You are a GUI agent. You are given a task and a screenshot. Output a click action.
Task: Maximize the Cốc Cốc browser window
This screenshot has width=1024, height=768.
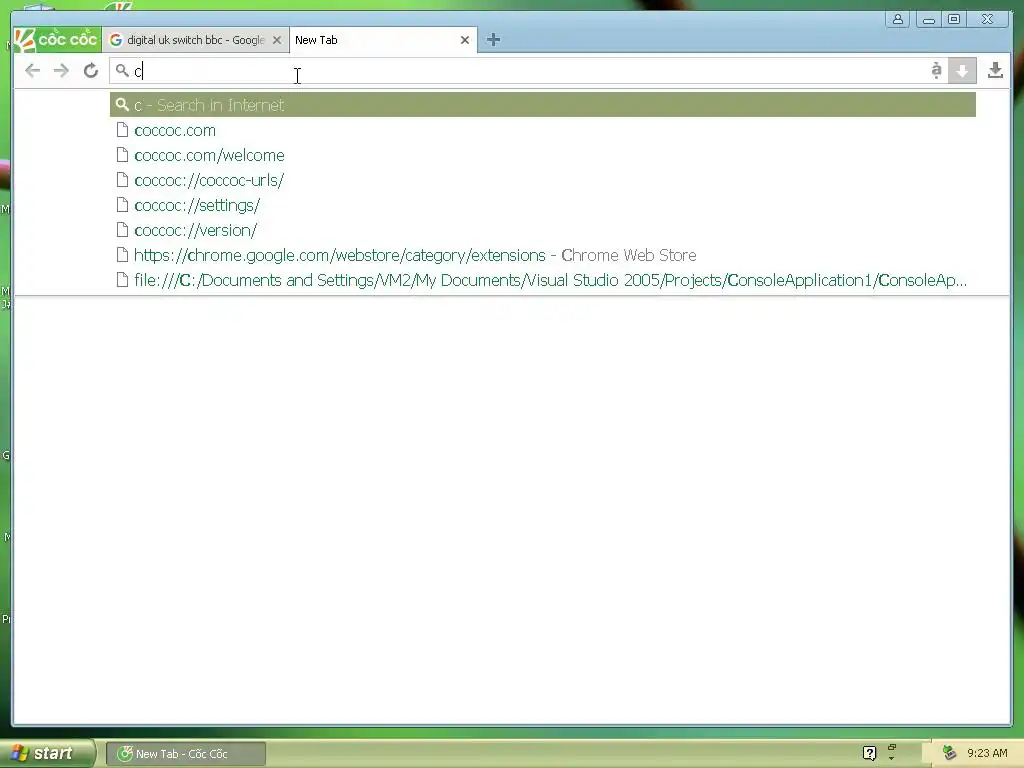(x=954, y=20)
